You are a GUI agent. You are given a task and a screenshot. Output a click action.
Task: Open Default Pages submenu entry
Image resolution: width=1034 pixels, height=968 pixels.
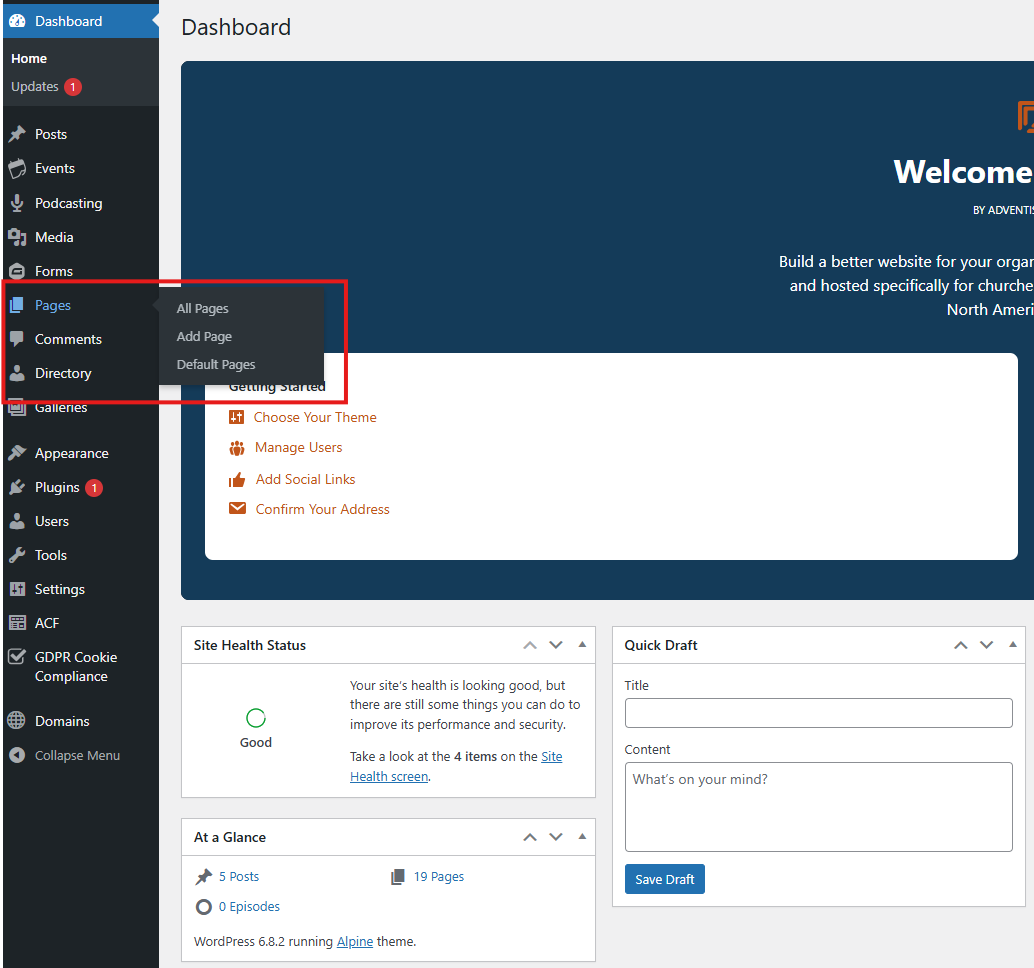[x=216, y=365]
